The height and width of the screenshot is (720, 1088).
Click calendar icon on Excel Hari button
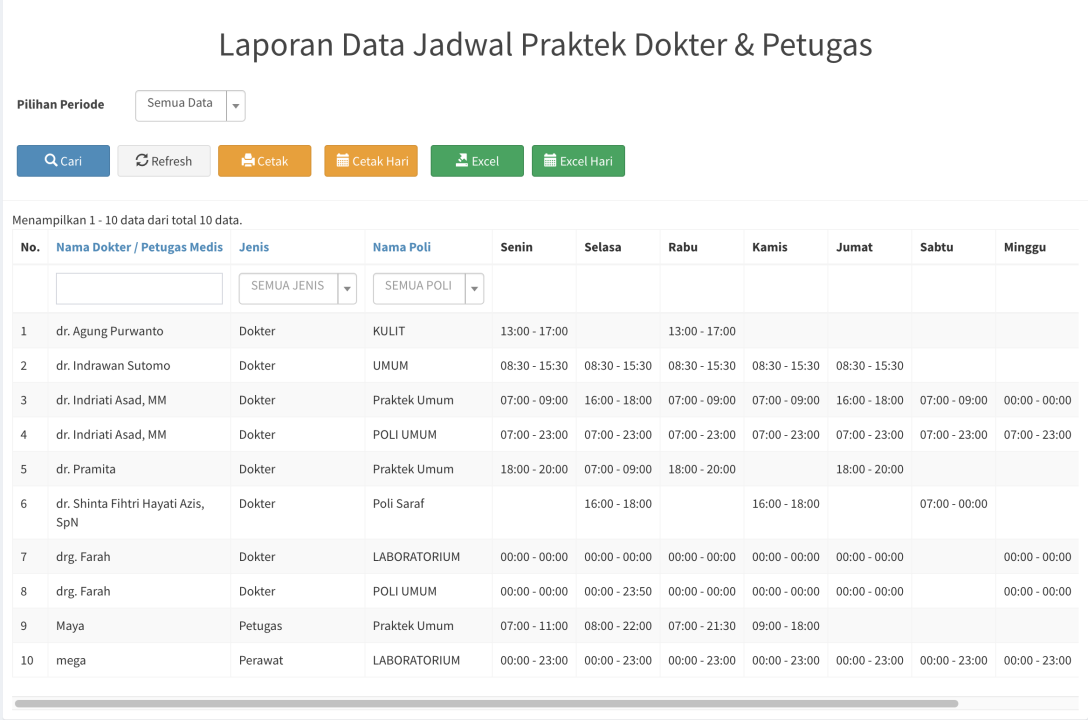[550, 161]
